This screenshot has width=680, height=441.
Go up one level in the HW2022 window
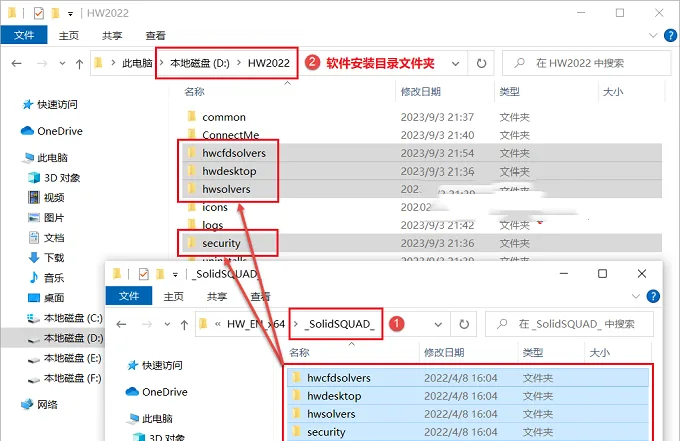point(79,64)
